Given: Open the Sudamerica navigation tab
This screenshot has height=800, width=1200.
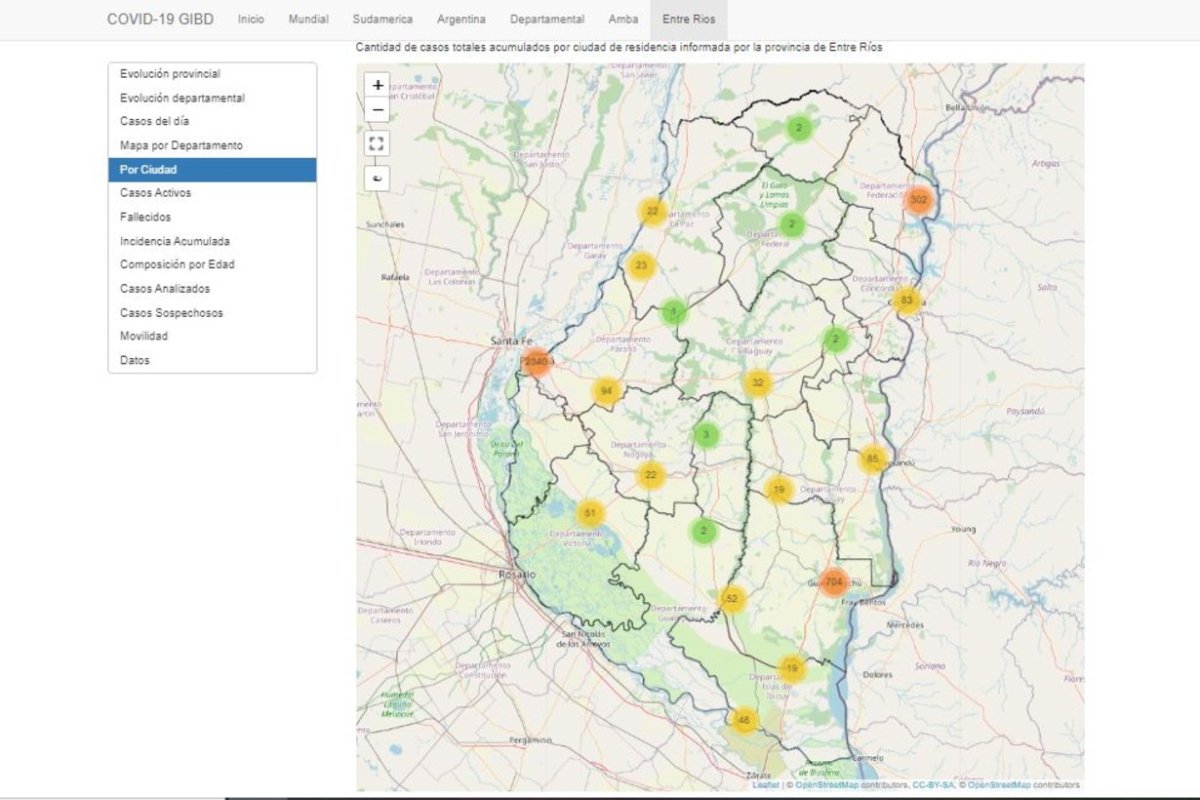Looking at the screenshot, I should 383,19.
